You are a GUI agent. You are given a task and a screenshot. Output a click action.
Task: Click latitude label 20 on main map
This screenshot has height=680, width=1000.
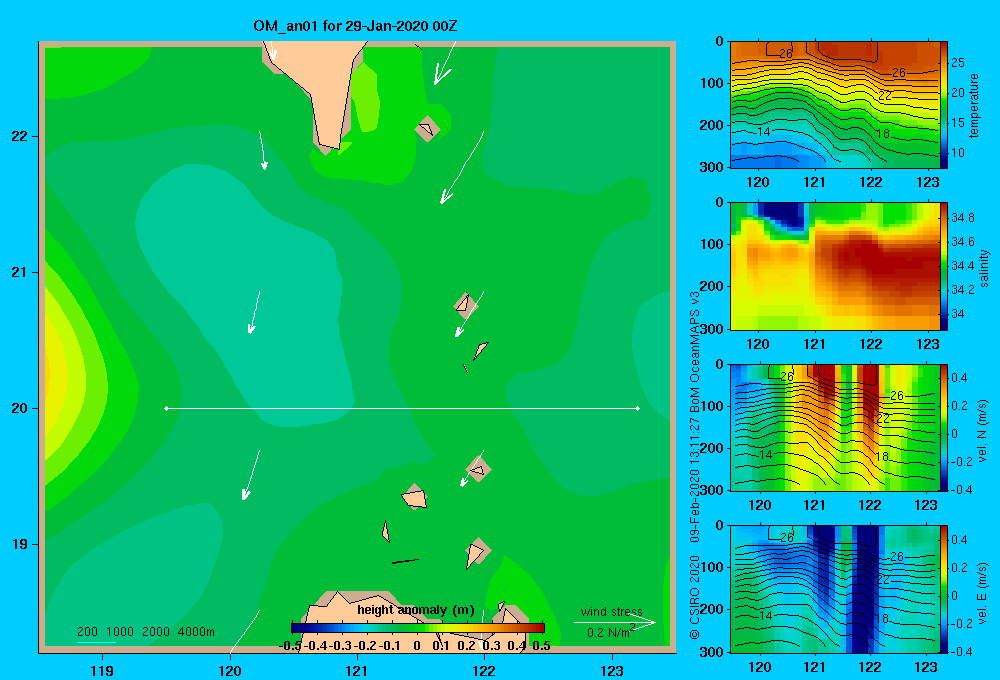(19, 408)
